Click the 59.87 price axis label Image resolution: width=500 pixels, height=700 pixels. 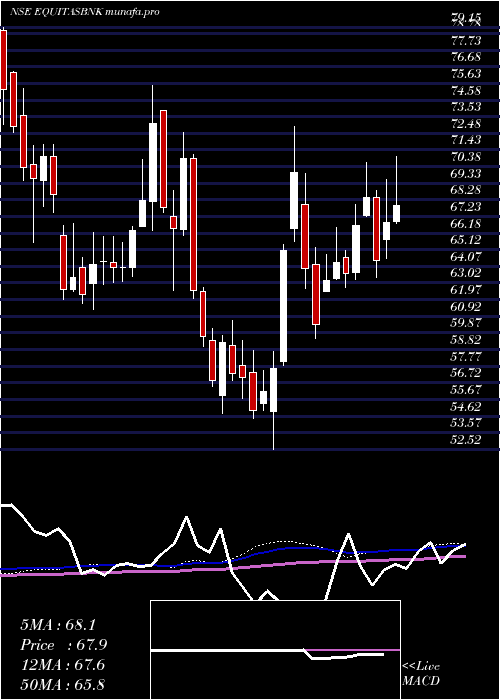[x=466, y=323]
